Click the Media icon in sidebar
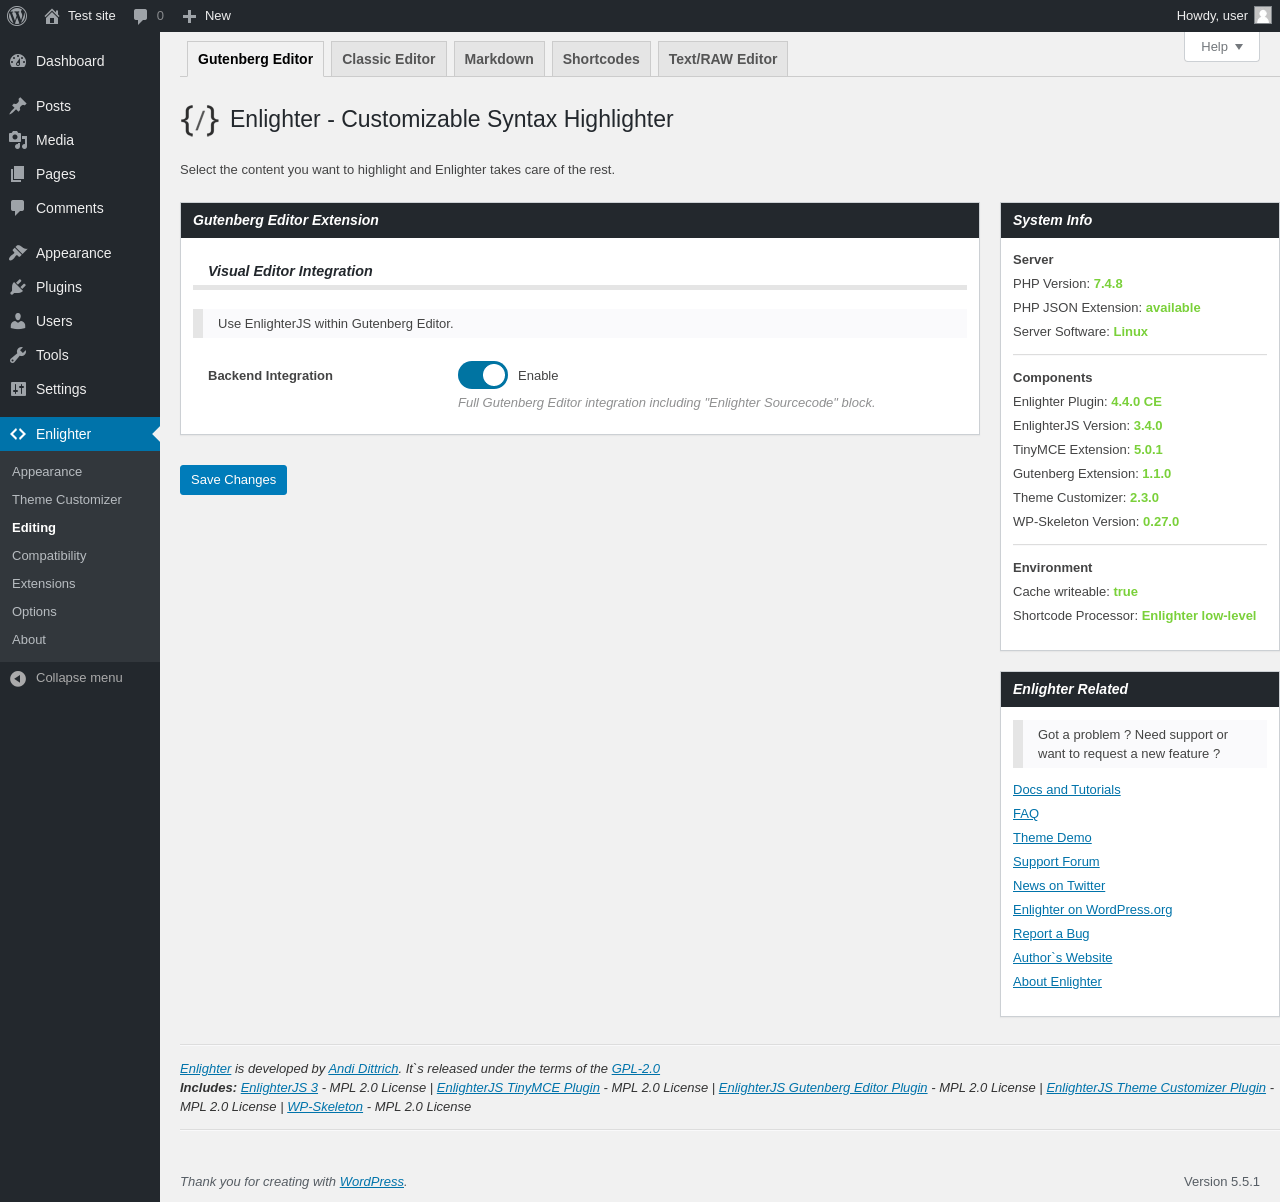 (x=18, y=140)
